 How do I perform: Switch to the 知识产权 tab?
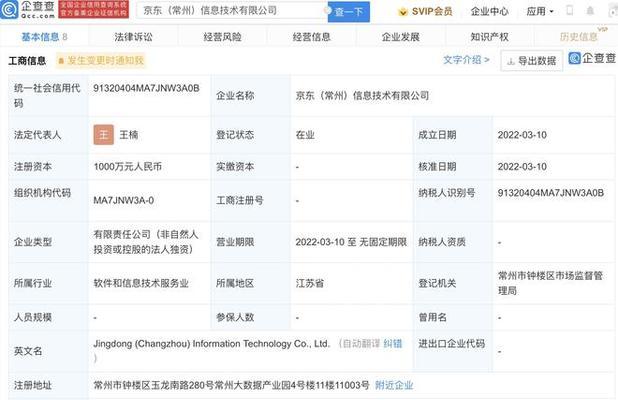(490, 37)
